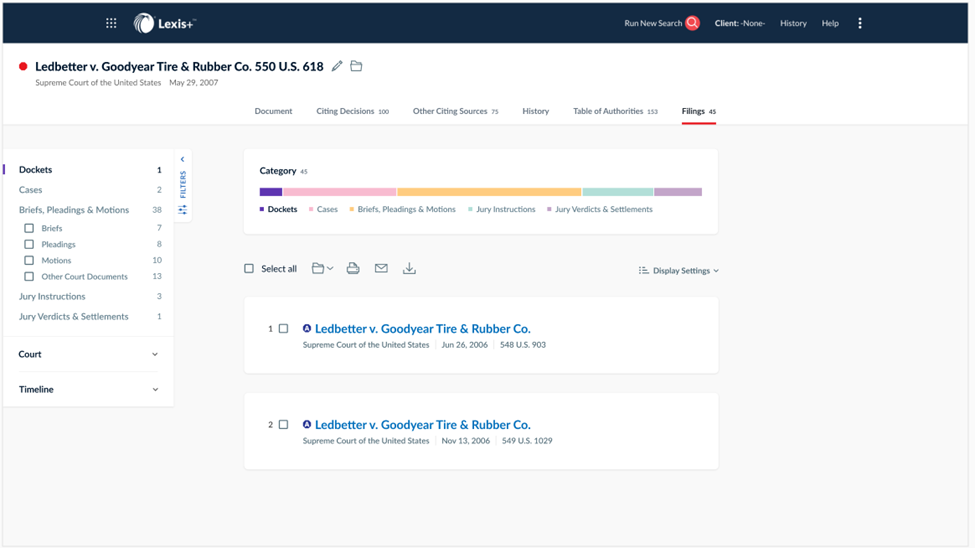Collapse the filters panel with left chevron
The width and height of the screenshot is (975, 548).
point(182,159)
